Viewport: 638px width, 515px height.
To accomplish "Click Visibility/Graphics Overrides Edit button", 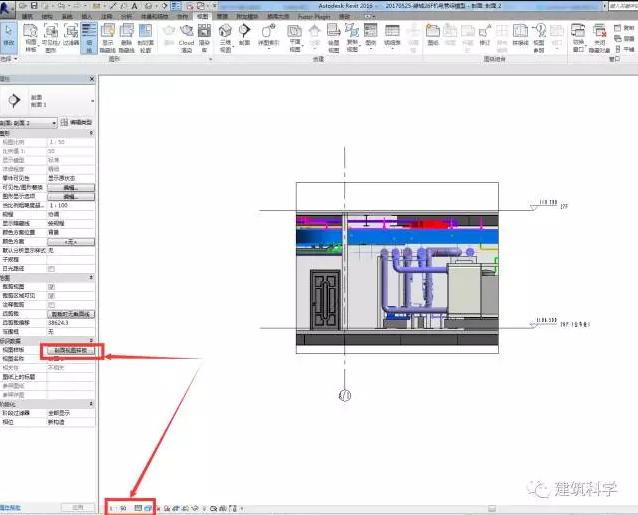I will [71, 188].
